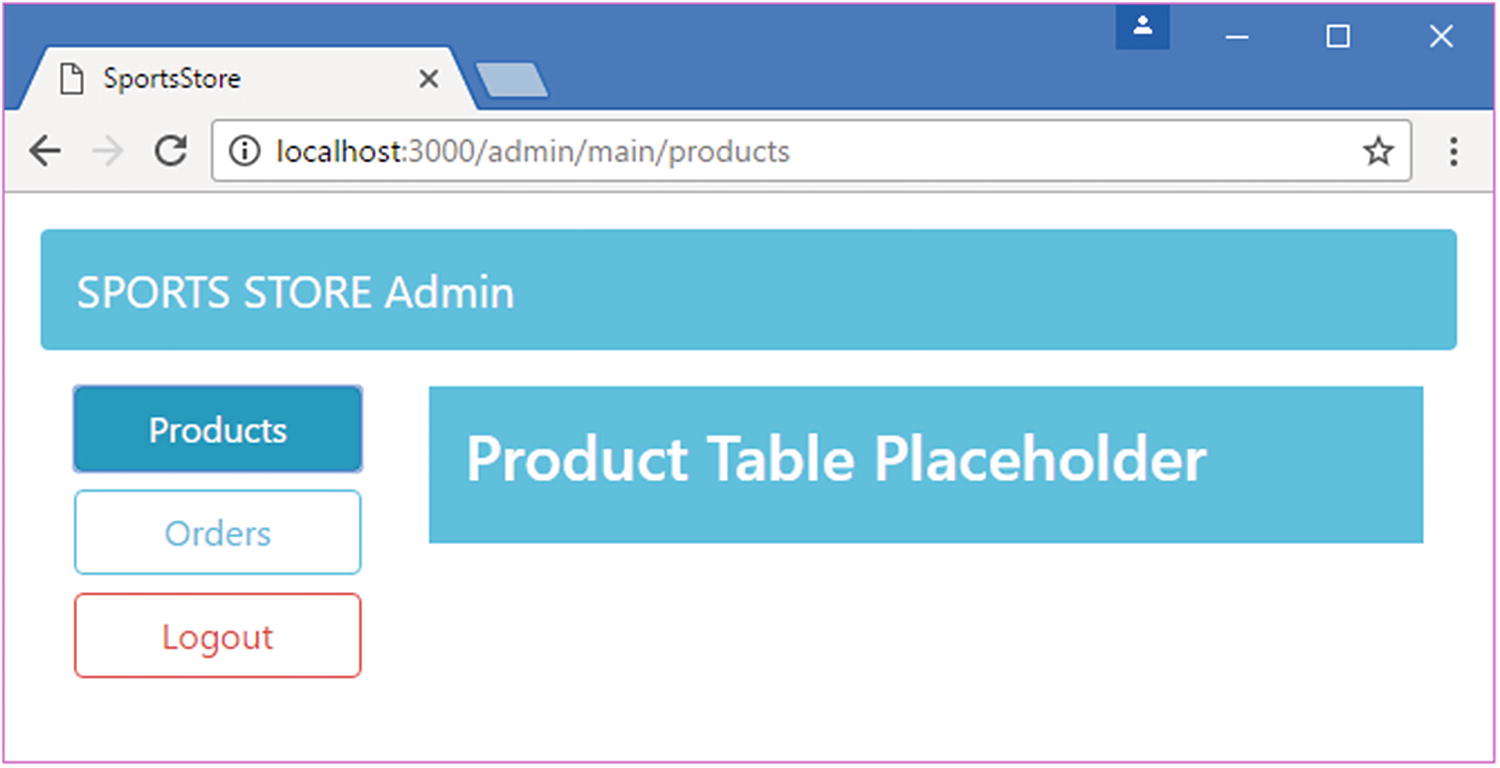Close the SportsStore tab
1500x768 pixels.
point(428,79)
